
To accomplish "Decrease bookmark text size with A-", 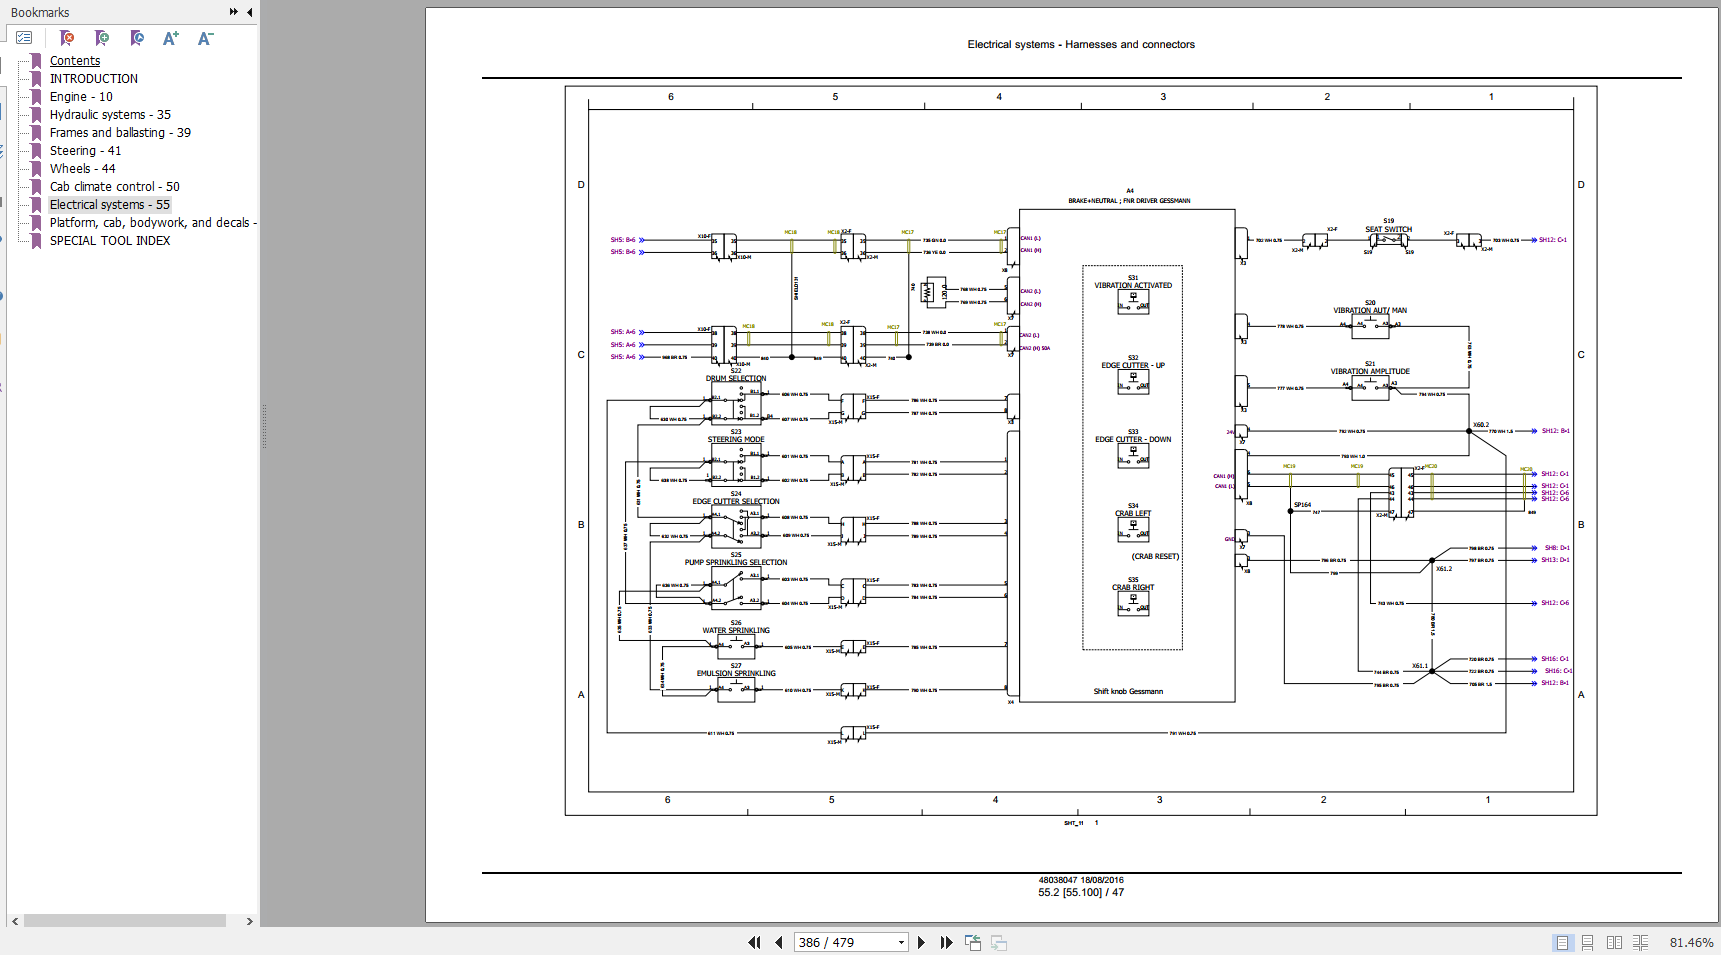I will pos(205,38).
